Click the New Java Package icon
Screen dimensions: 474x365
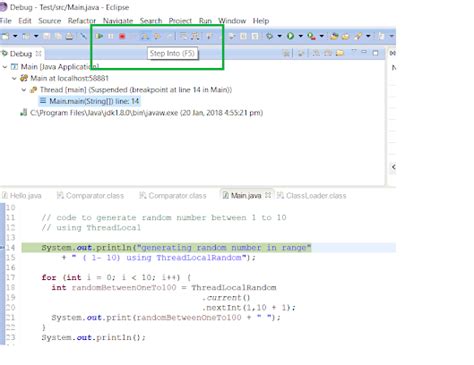pos(334,36)
